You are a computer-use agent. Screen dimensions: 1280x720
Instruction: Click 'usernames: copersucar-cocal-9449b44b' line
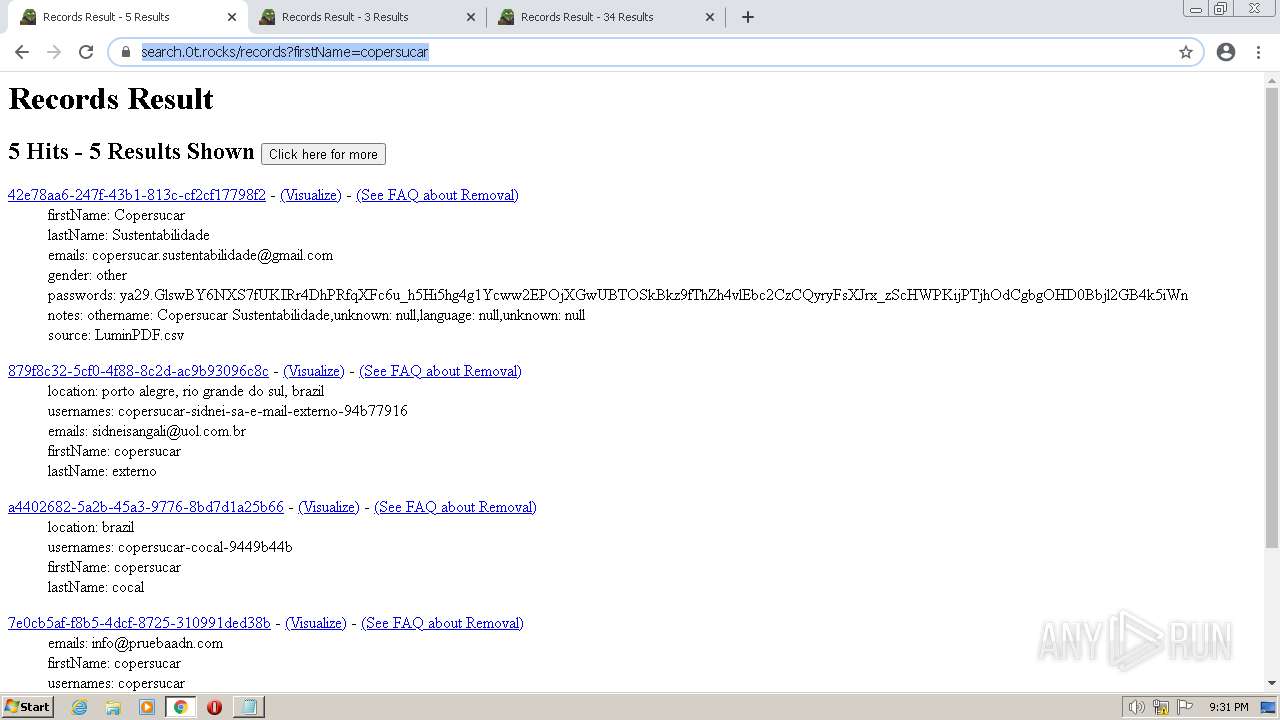click(170, 547)
